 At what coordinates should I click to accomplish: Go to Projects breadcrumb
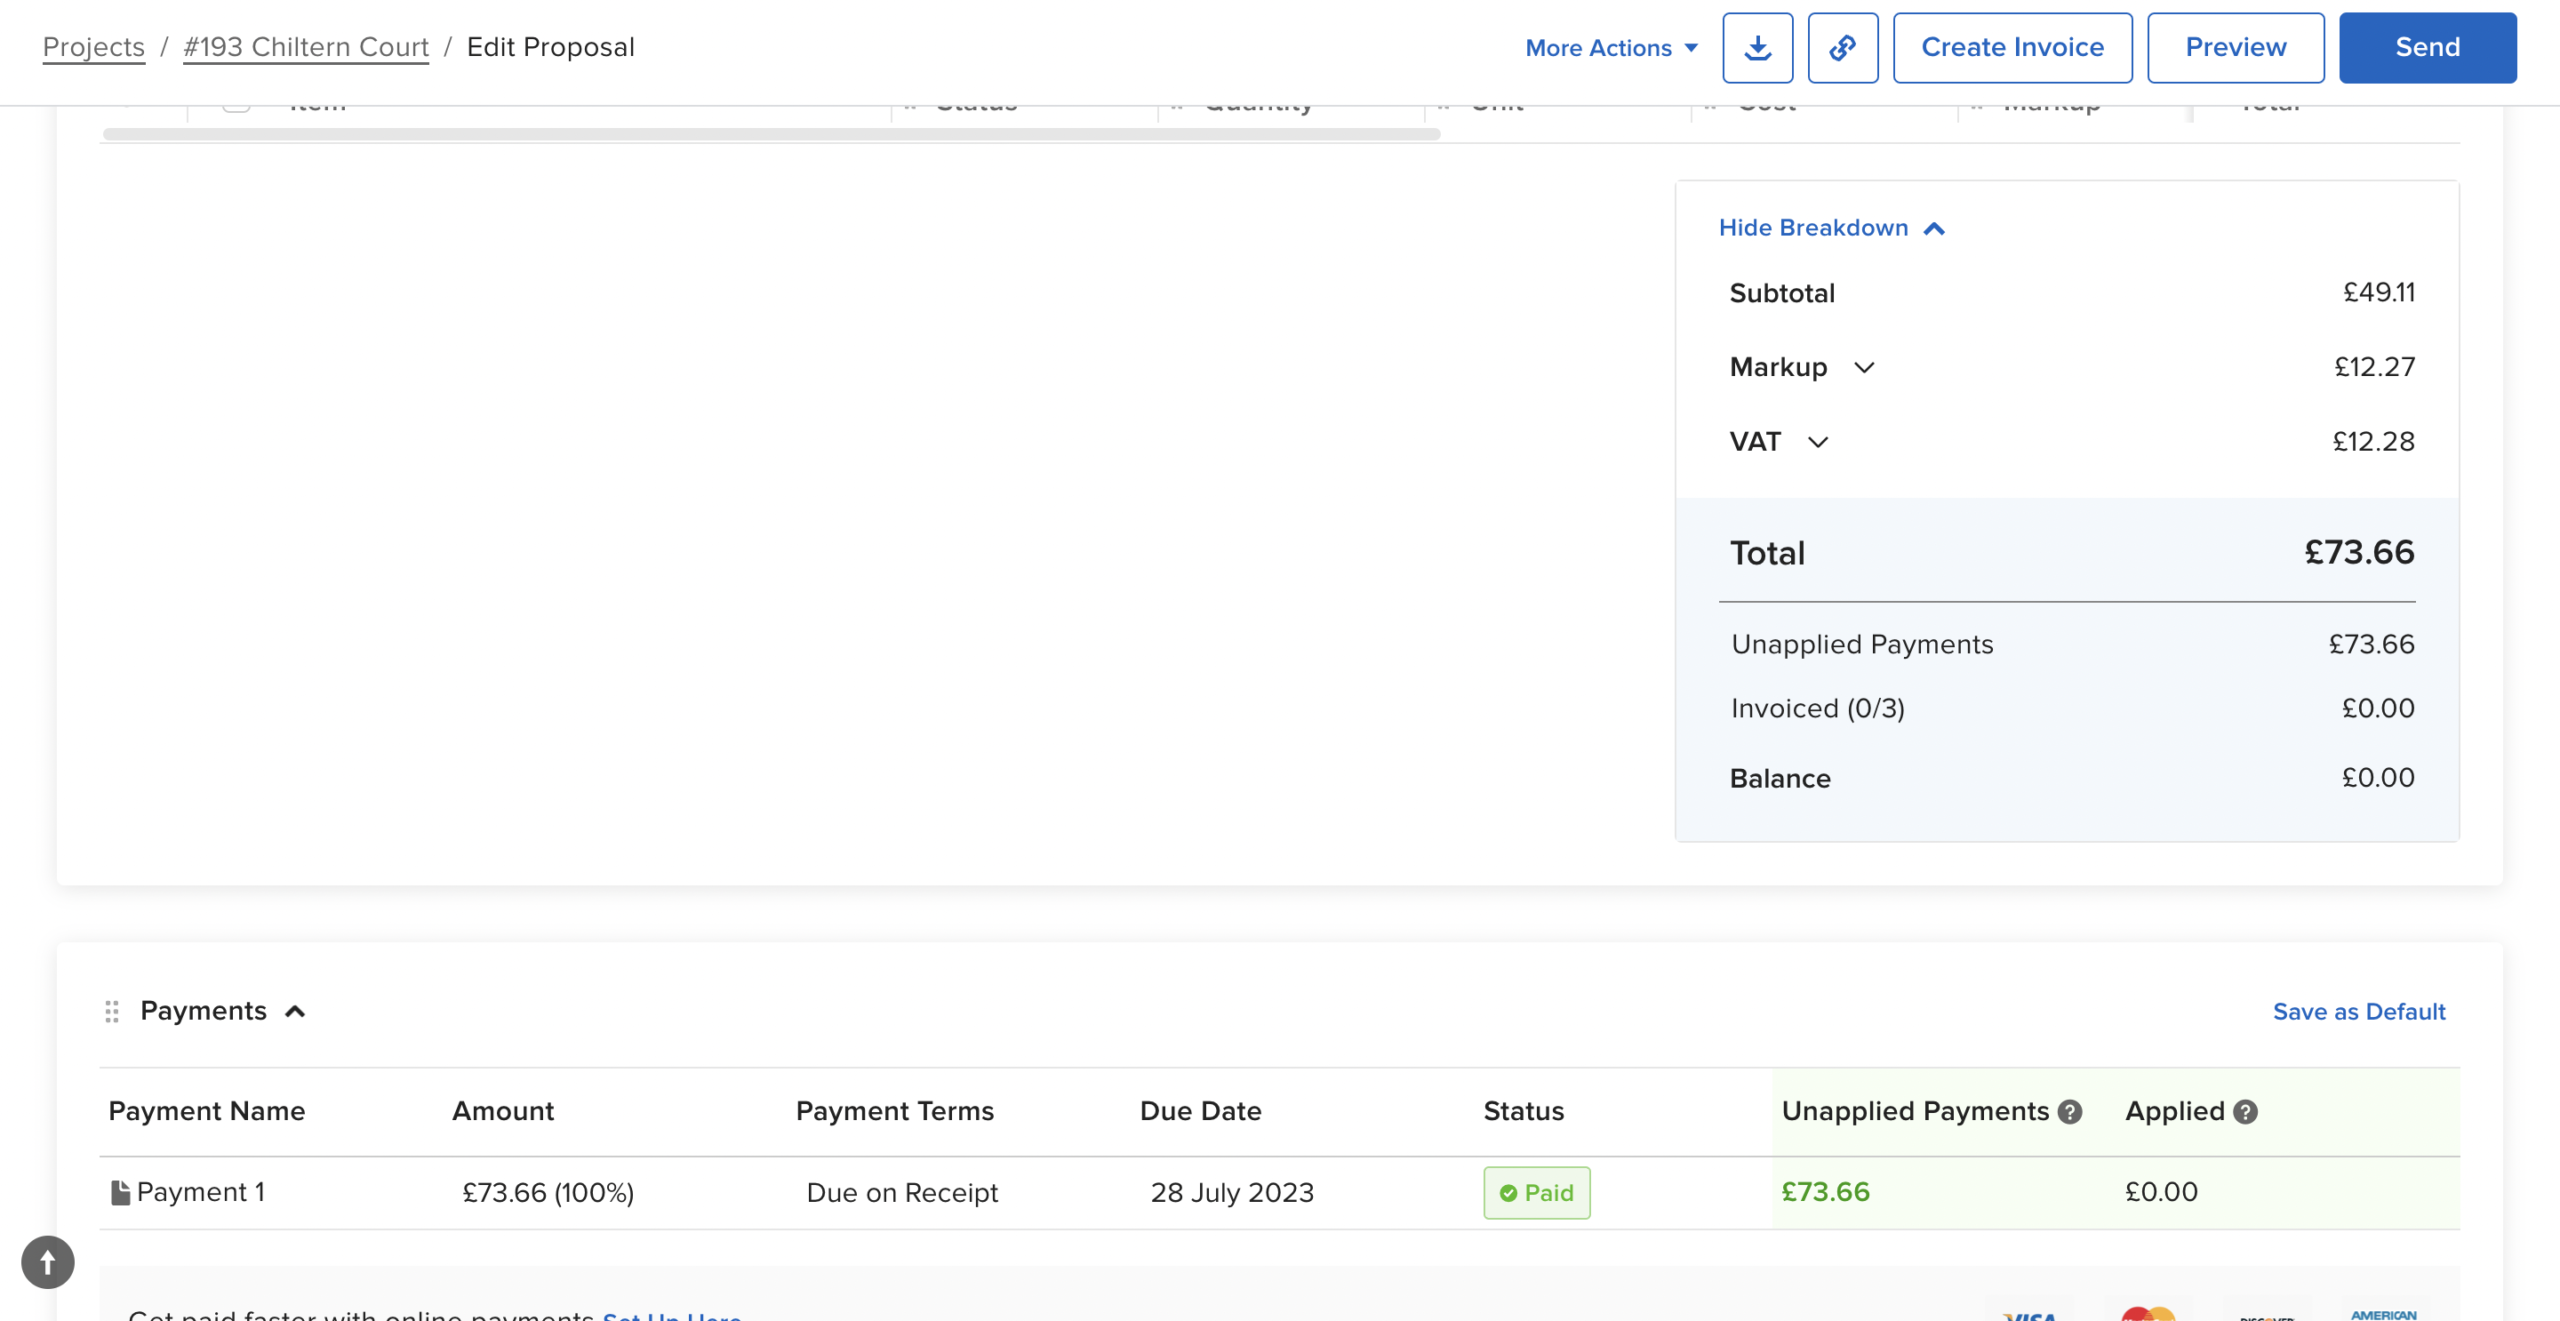pos(93,47)
